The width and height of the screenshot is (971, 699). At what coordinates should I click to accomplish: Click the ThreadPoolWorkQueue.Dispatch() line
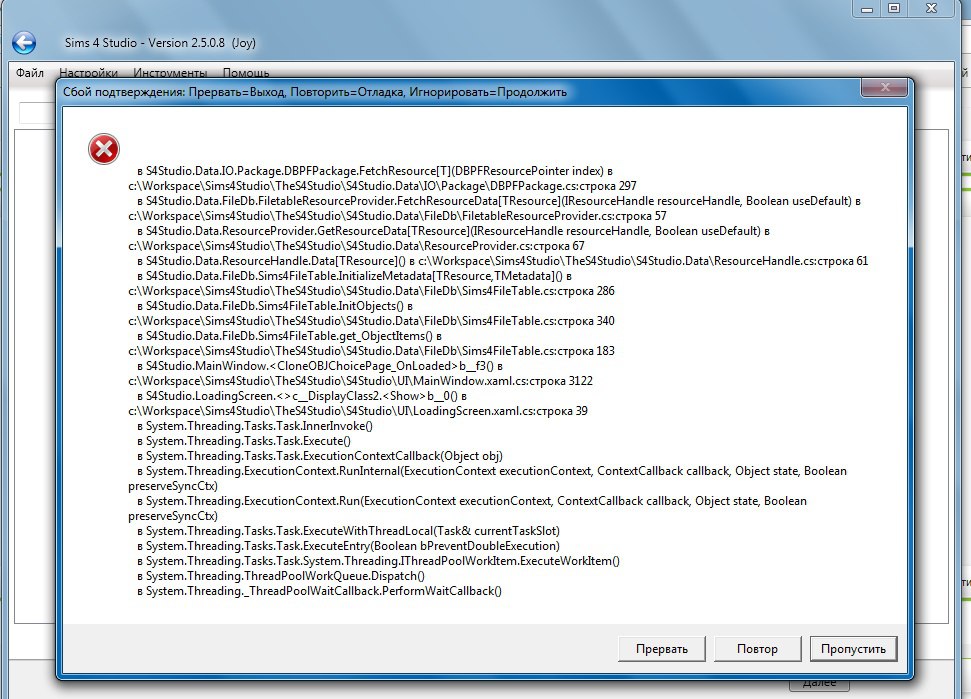(281, 576)
